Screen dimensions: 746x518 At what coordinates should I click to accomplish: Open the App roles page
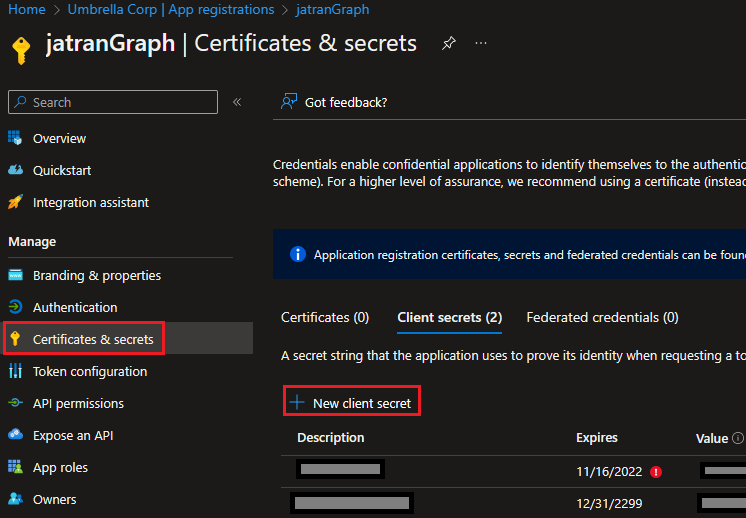(60, 468)
